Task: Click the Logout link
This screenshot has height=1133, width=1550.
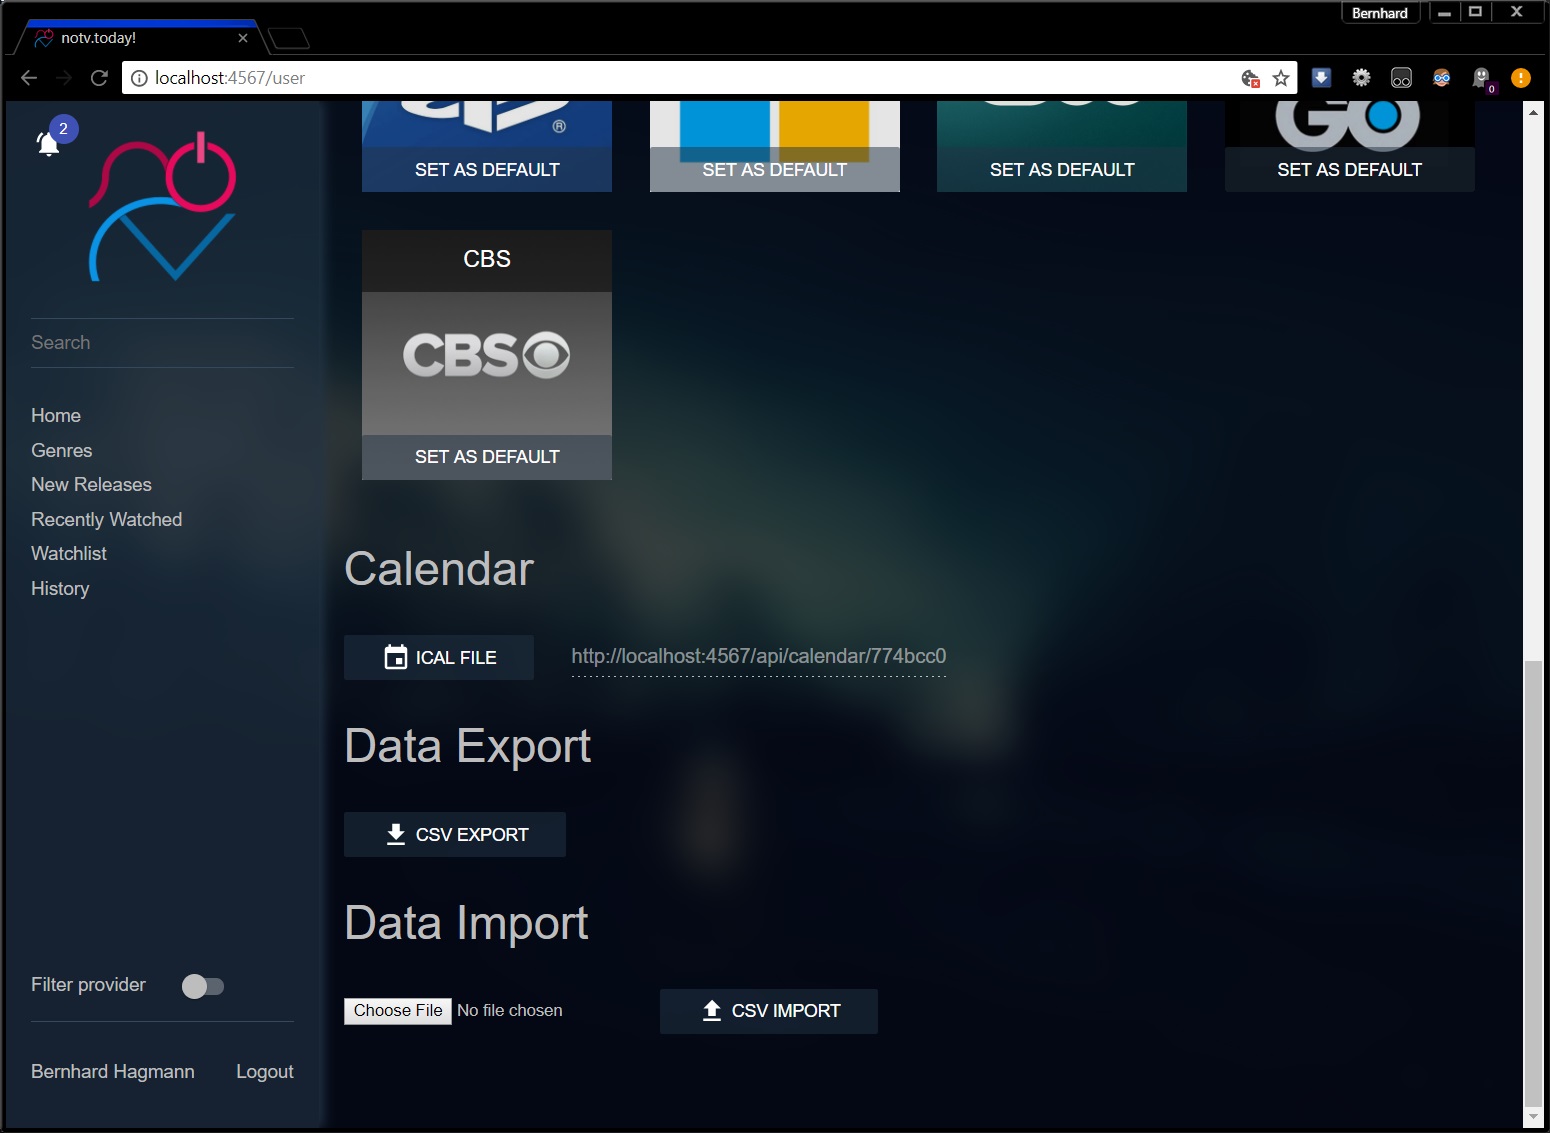Action: [x=264, y=1071]
